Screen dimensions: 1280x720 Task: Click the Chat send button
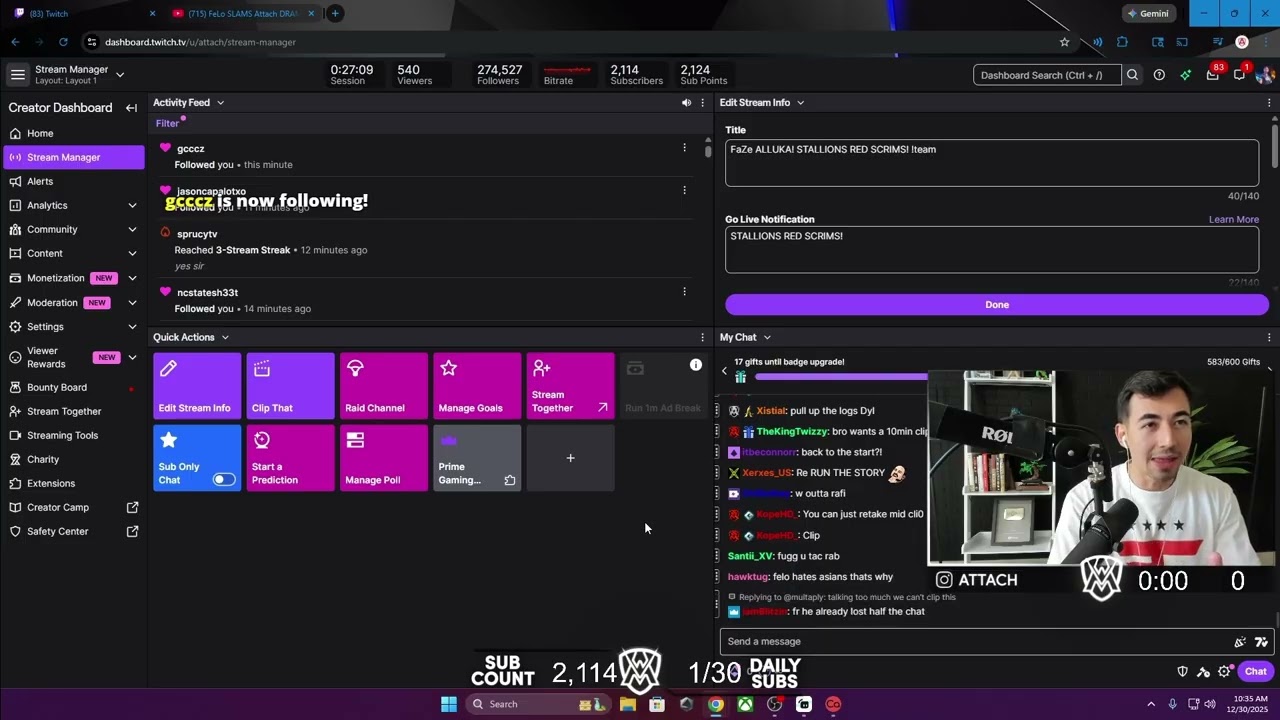point(1256,672)
